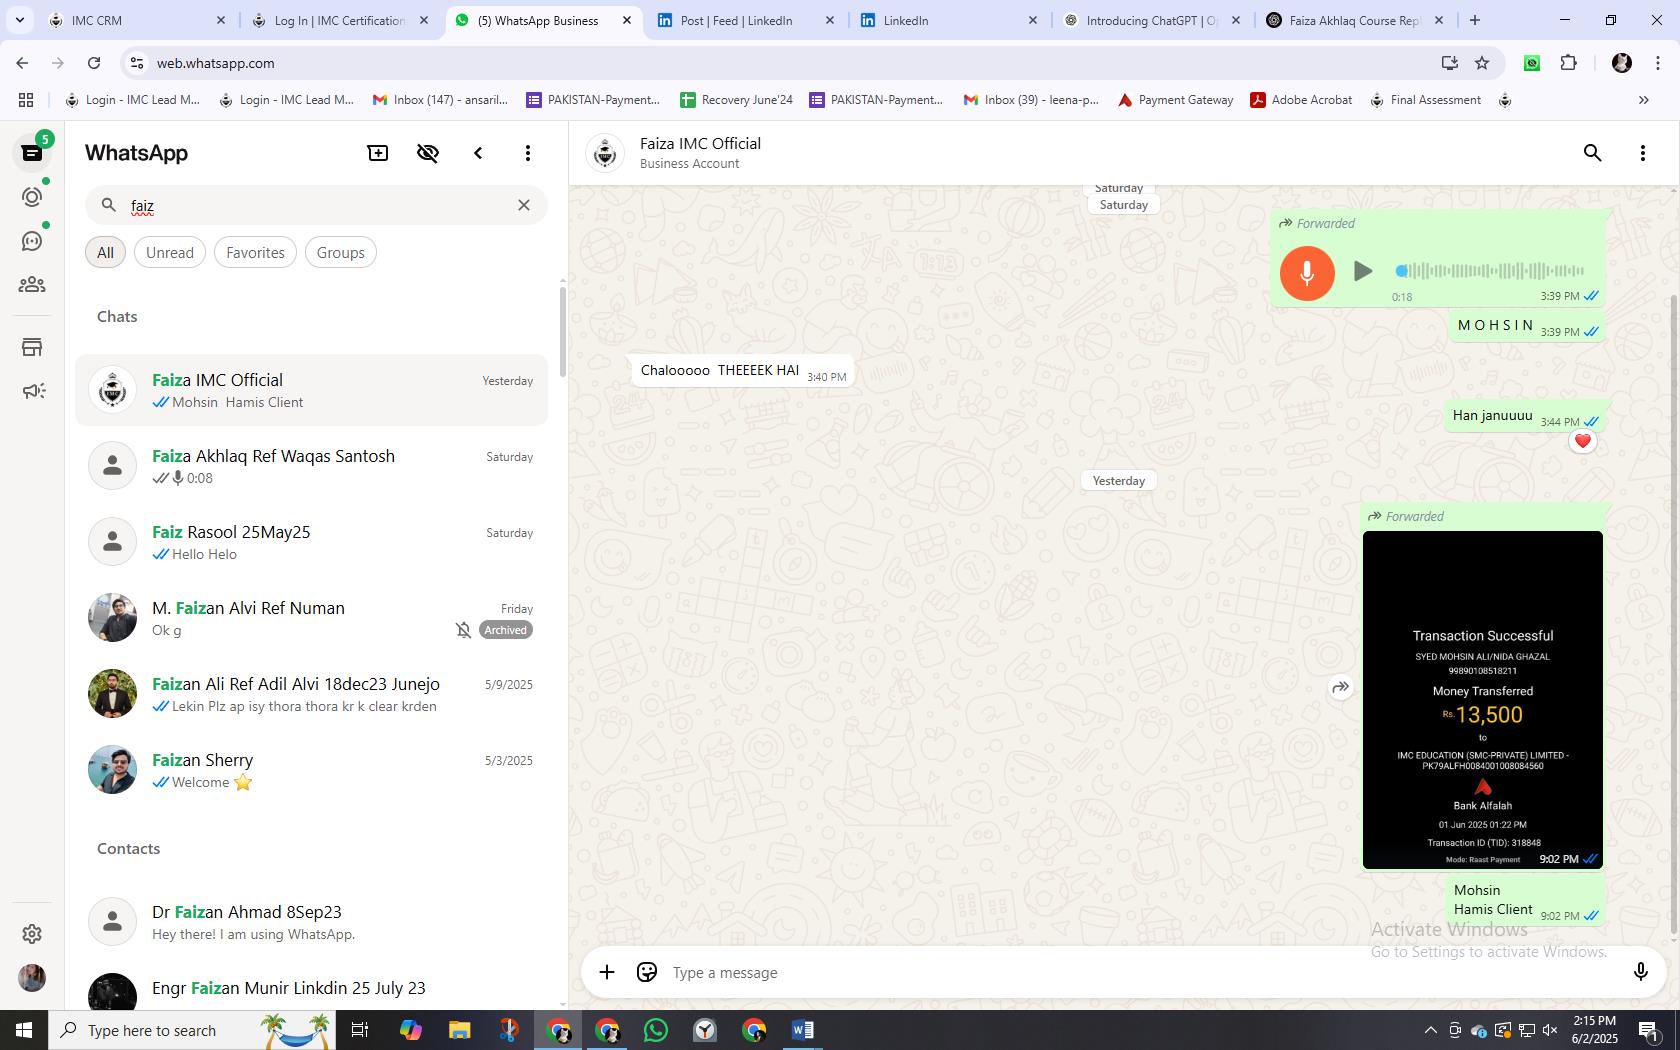Screen dimensions: 1680x1050
Task: Open the tab groups grid icon in bookmarks bar
Action: click(26, 100)
